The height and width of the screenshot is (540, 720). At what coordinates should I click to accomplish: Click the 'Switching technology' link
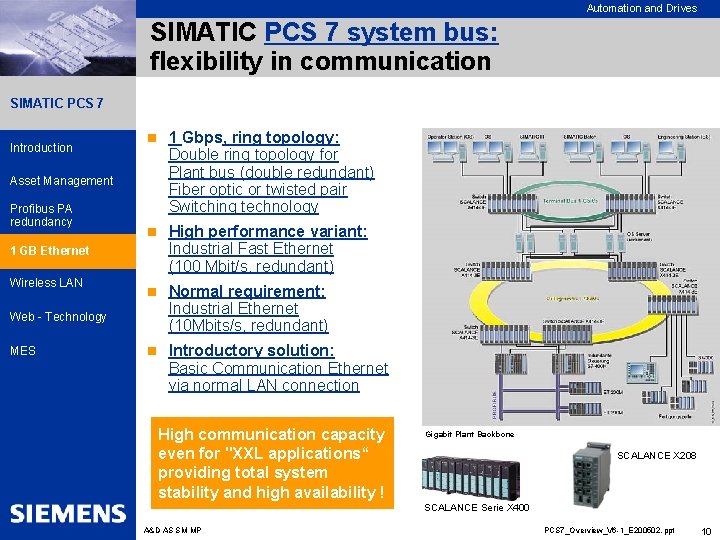coord(243,206)
